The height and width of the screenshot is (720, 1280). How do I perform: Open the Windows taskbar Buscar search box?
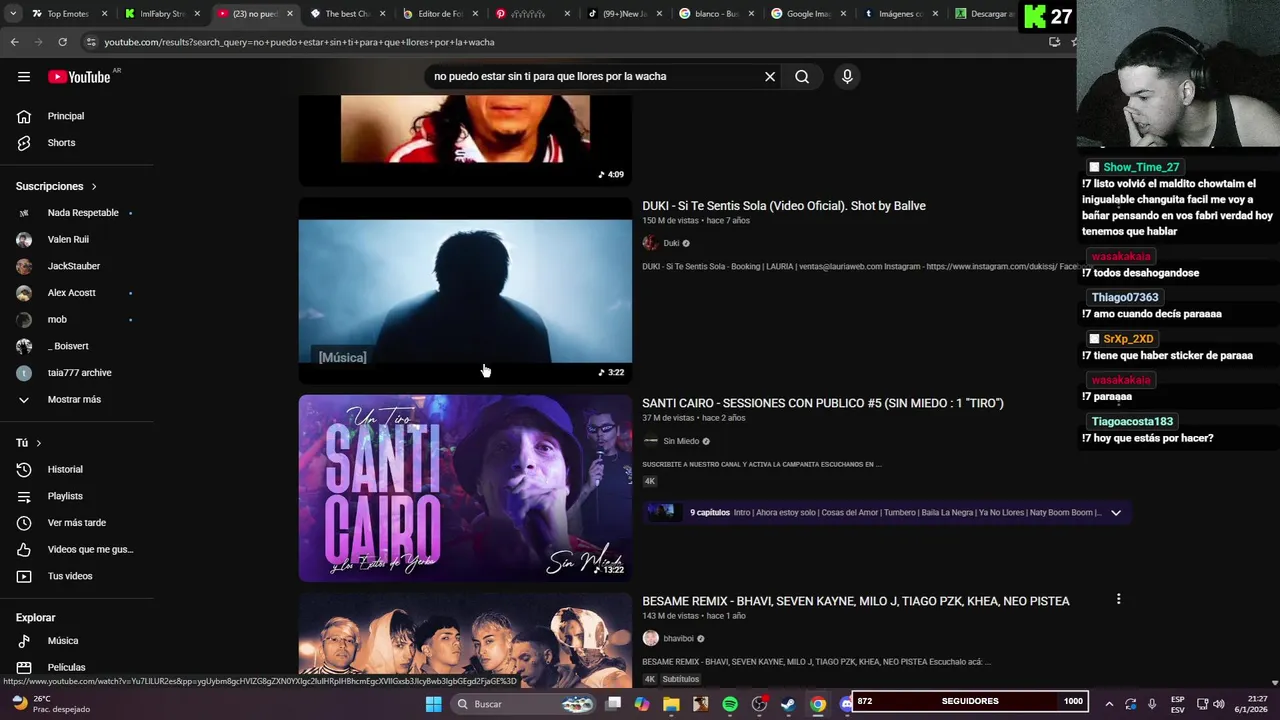coord(524,704)
